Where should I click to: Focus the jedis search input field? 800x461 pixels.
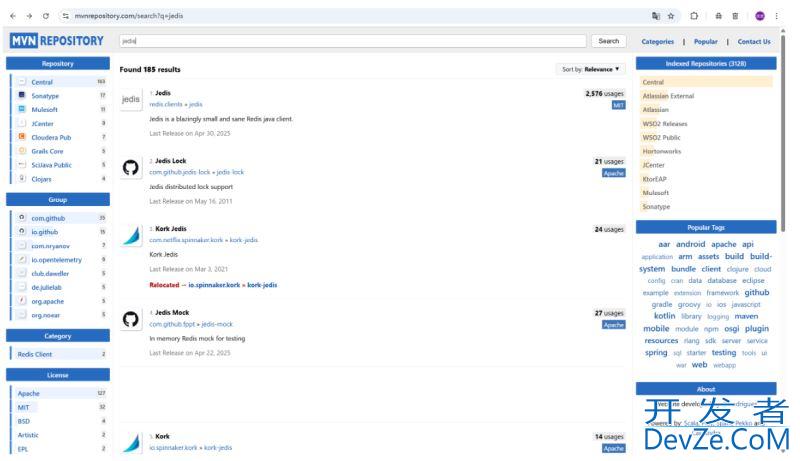point(353,41)
